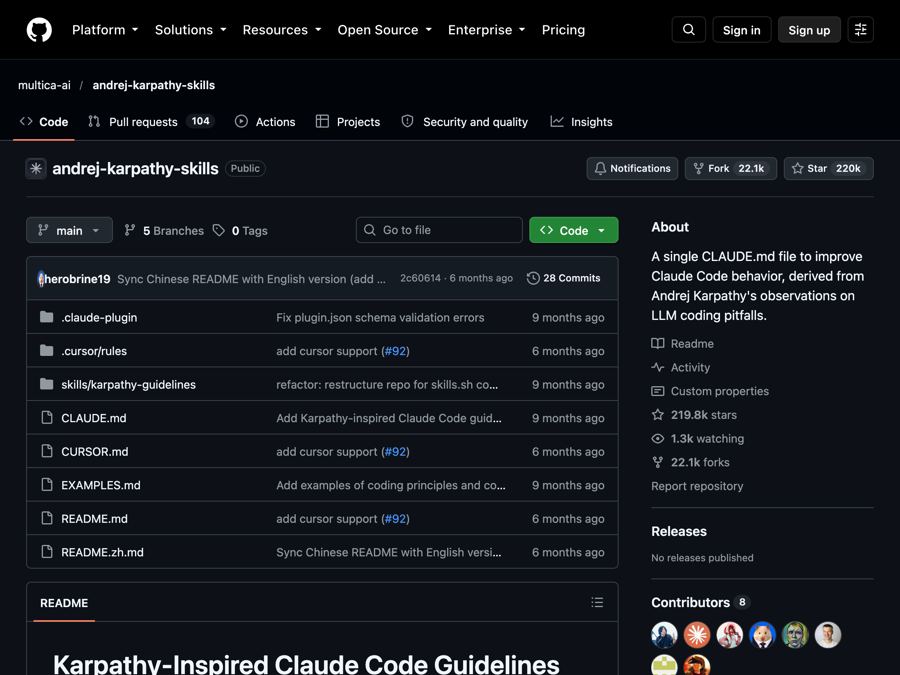This screenshot has width=900, height=675.
Task: Expand the Platform menu
Action: click(x=104, y=30)
